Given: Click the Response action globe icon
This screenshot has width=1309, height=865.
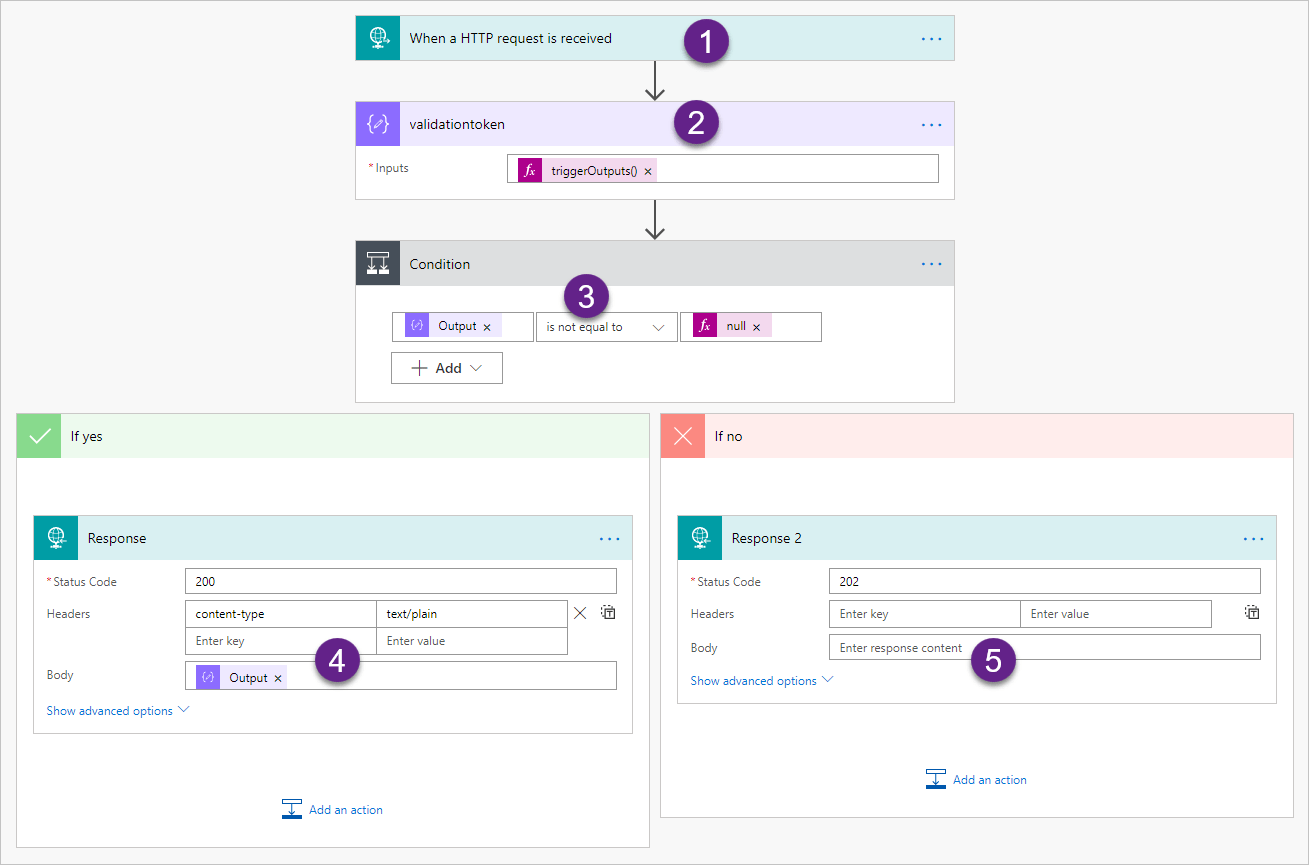Looking at the screenshot, I should (55, 537).
